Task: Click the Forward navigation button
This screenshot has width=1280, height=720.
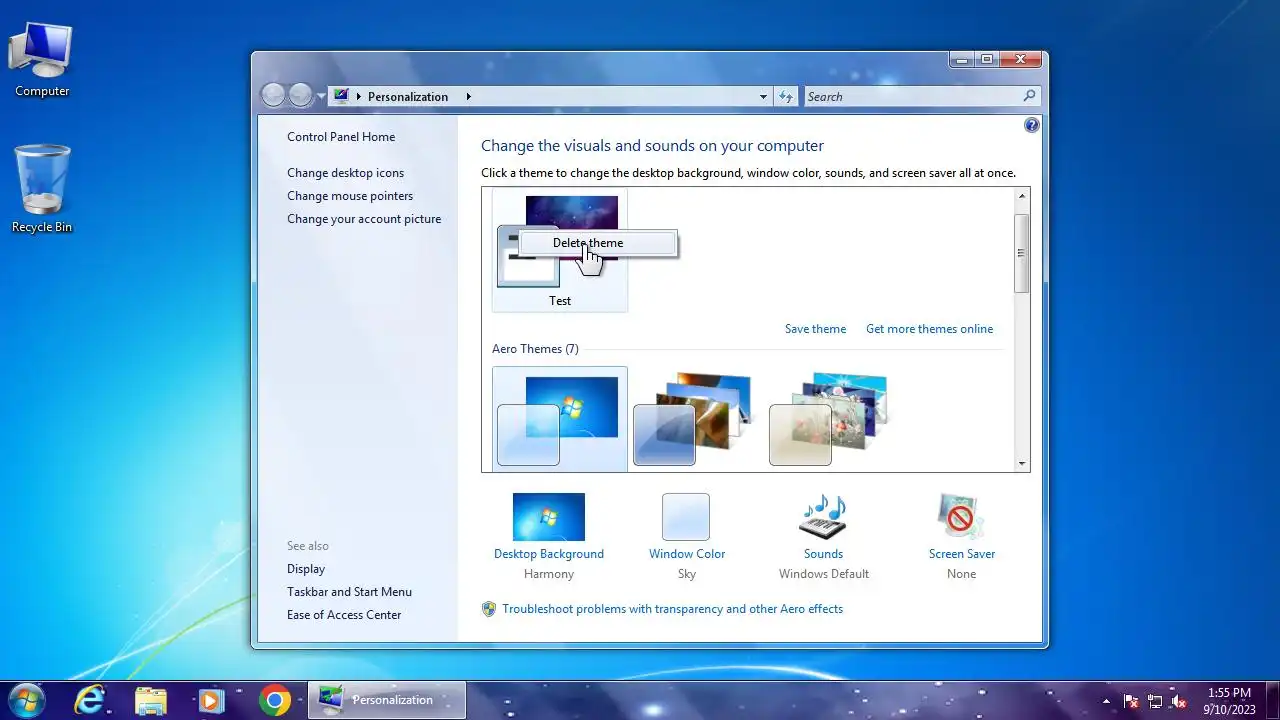Action: pos(301,95)
